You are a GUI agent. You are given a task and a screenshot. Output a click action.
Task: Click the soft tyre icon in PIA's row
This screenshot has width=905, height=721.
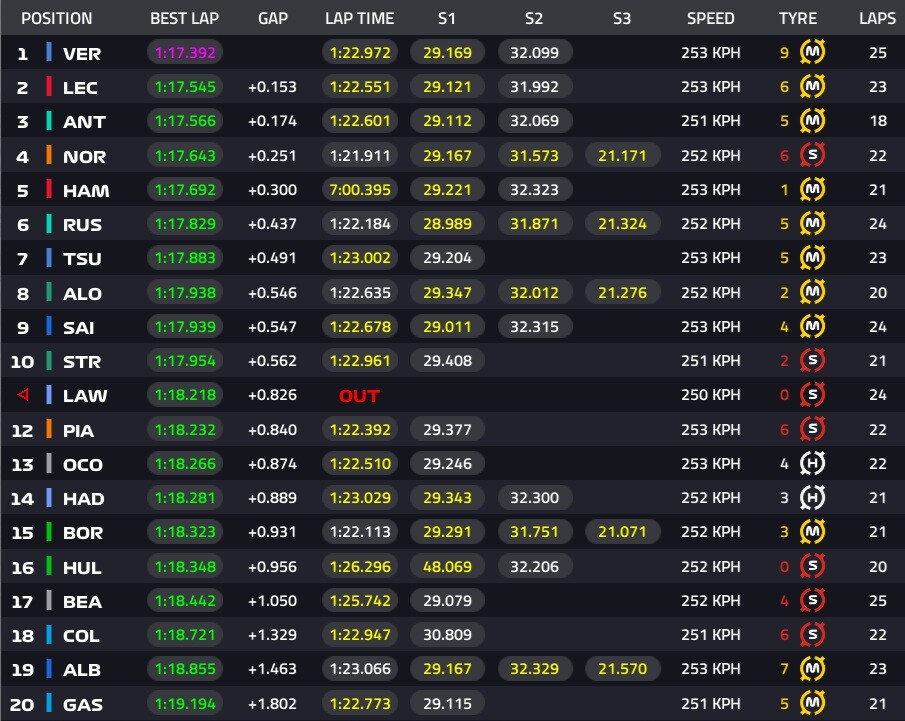point(812,429)
